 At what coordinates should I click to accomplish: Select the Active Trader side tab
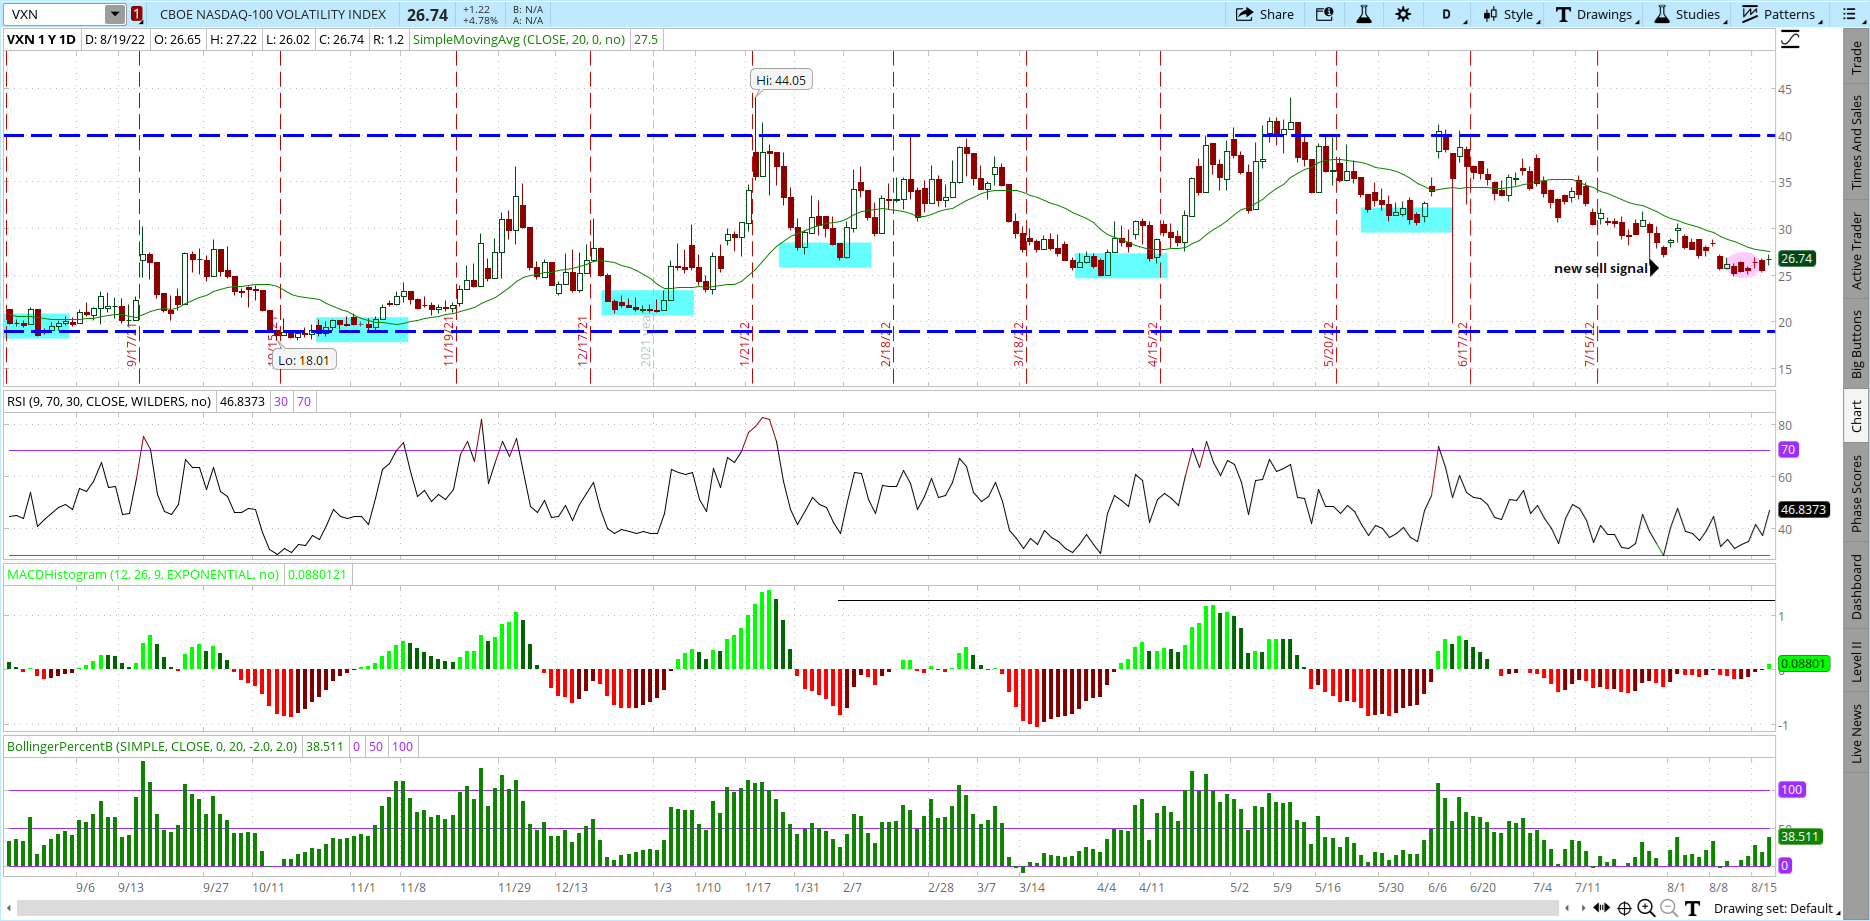coord(1857,250)
